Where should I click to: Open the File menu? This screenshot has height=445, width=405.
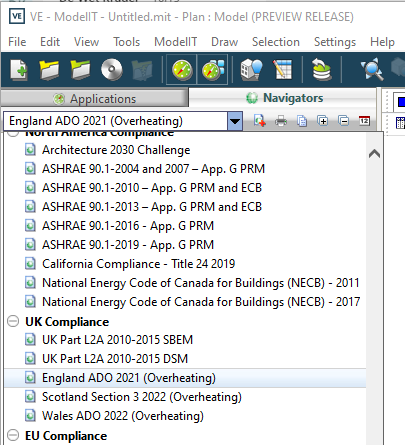click(17, 42)
